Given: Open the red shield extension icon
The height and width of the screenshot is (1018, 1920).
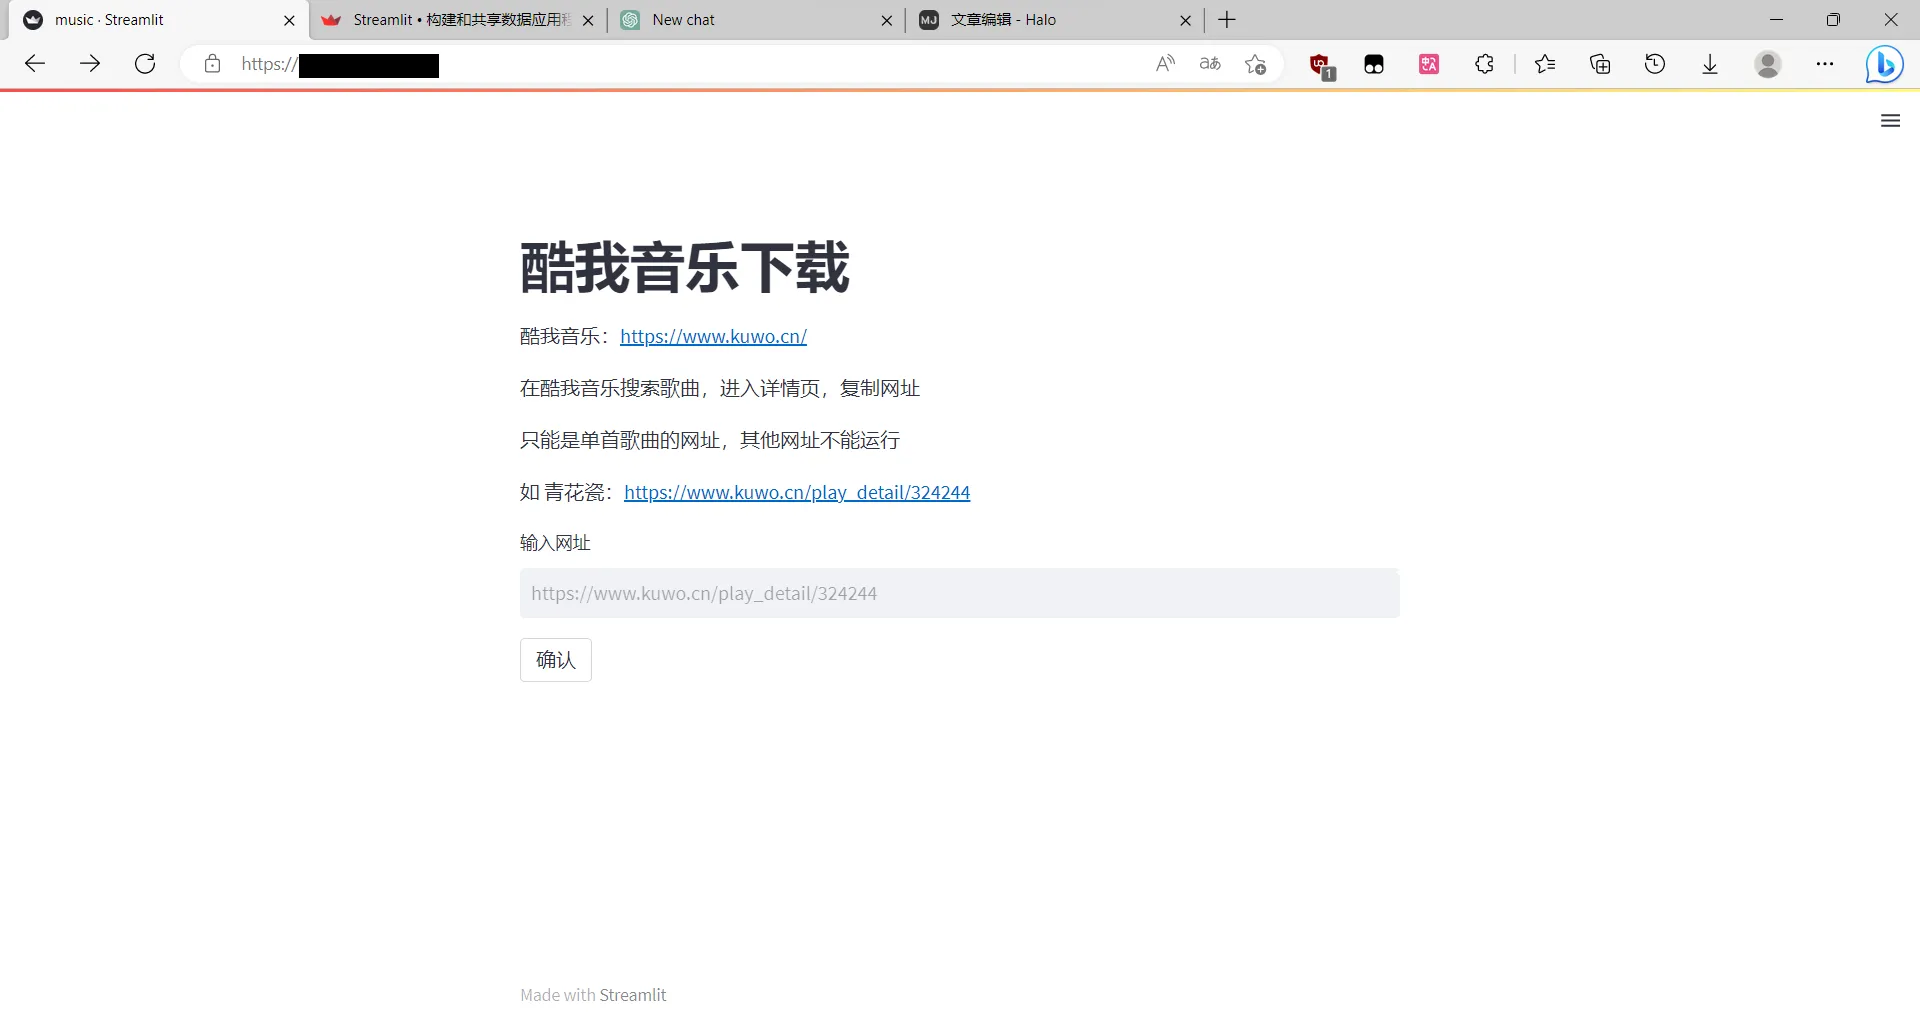Looking at the screenshot, I should [x=1322, y=65].
